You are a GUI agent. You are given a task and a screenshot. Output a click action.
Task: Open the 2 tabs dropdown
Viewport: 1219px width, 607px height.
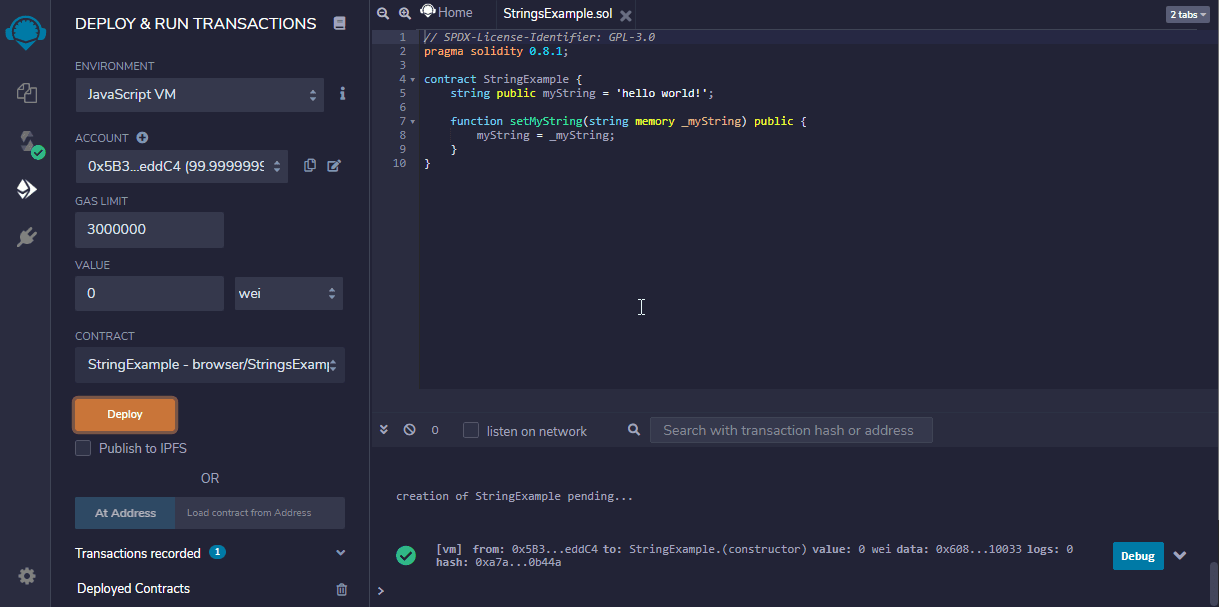click(1188, 14)
